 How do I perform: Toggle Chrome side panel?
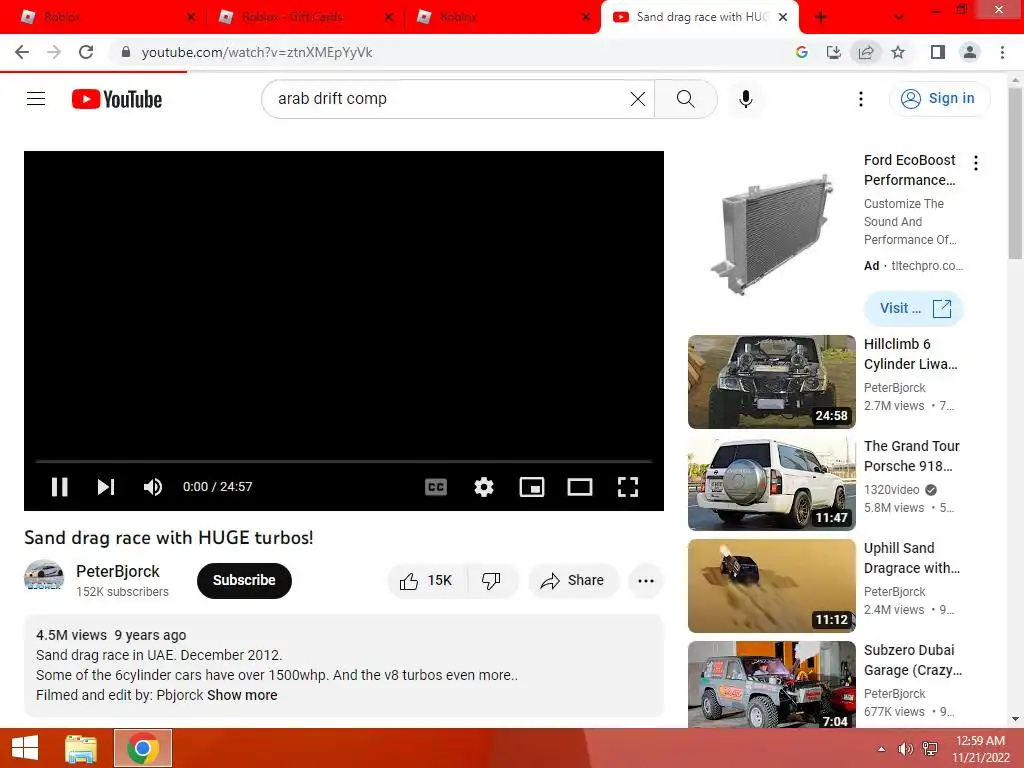click(x=938, y=52)
